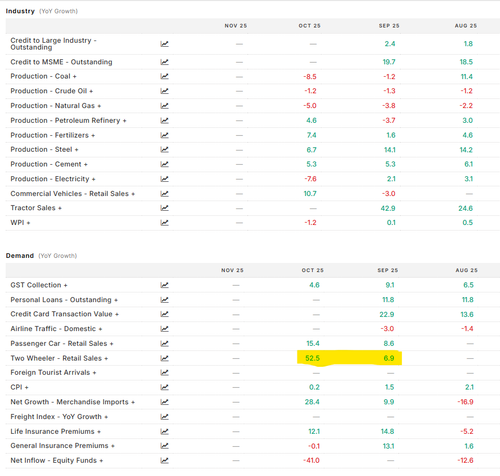The image size is (500, 476).
Task: View chart icon for Freight Index row
Action: [x=164, y=417]
